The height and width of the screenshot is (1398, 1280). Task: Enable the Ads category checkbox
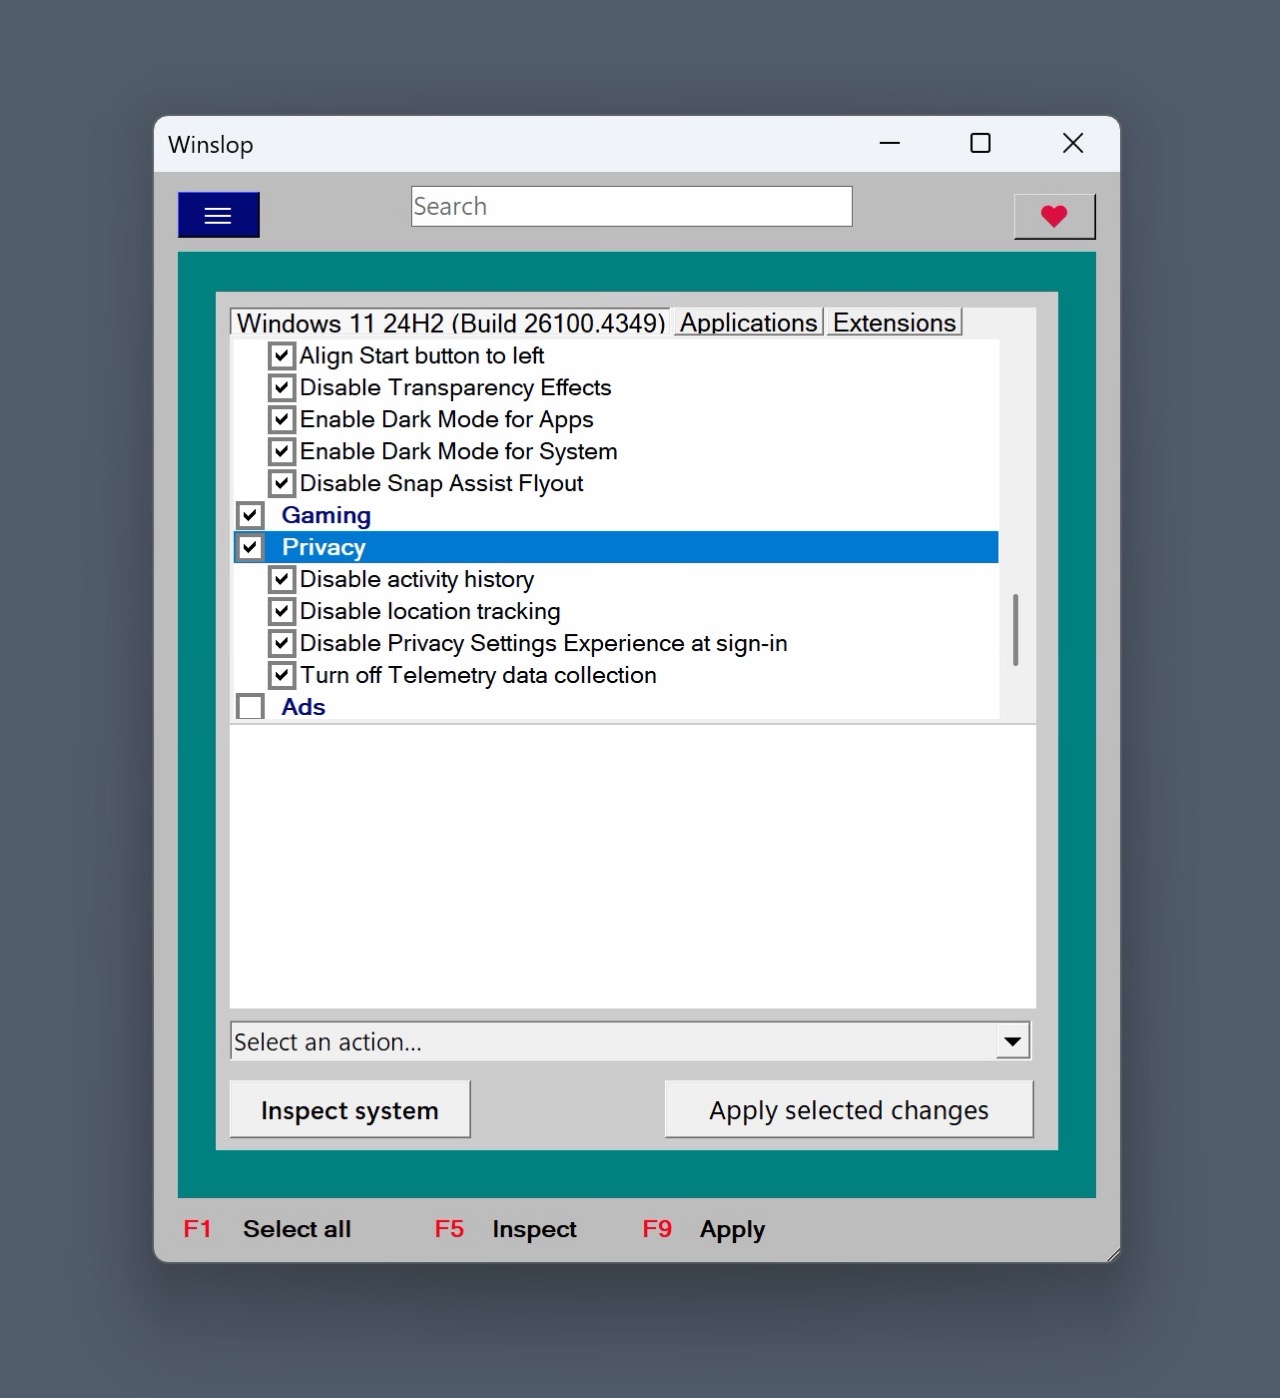[x=250, y=708]
